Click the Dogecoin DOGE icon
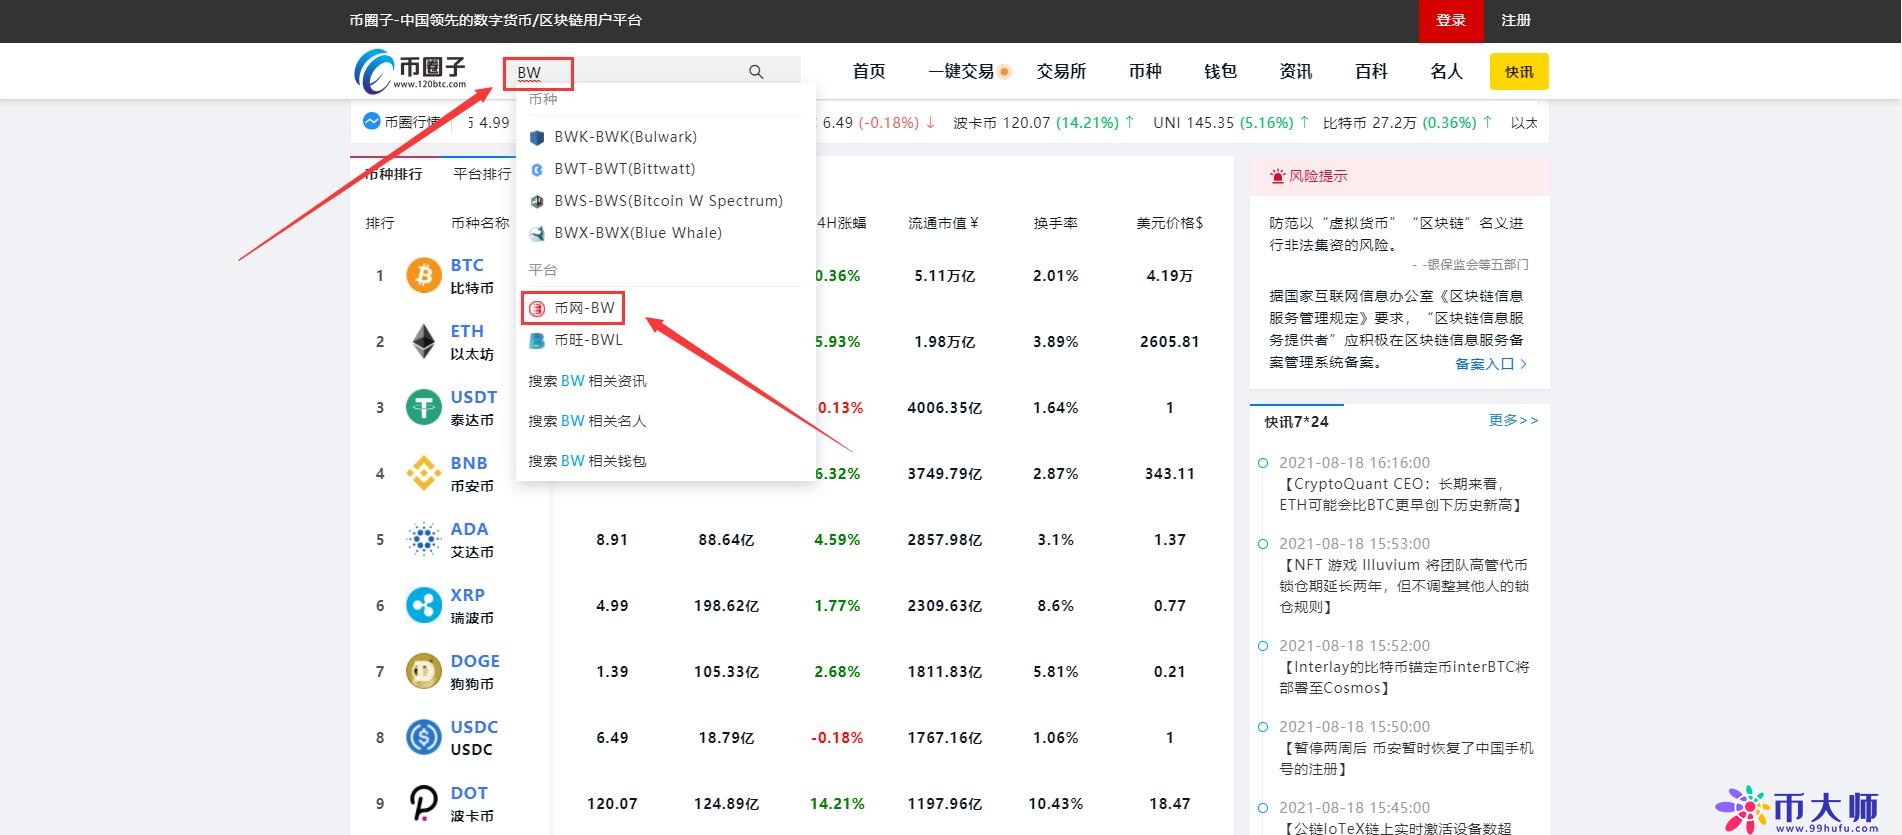 click(x=424, y=671)
